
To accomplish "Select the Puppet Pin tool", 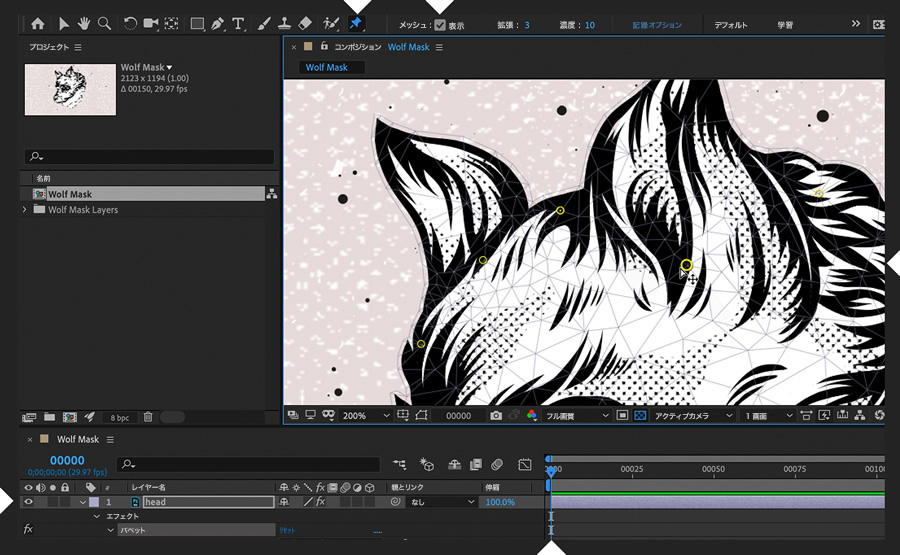I will click(357, 23).
